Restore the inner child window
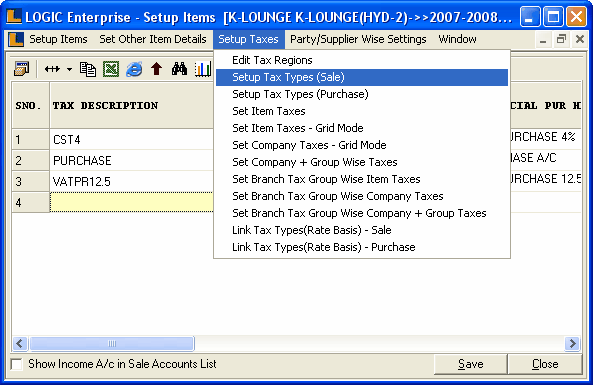The image size is (593, 385). pos(562,39)
